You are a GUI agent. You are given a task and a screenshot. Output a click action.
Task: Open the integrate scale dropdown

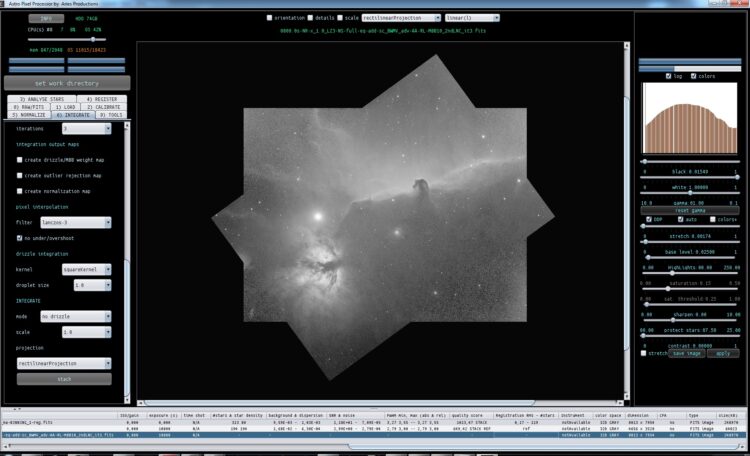pyautogui.click(x=87, y=332)
